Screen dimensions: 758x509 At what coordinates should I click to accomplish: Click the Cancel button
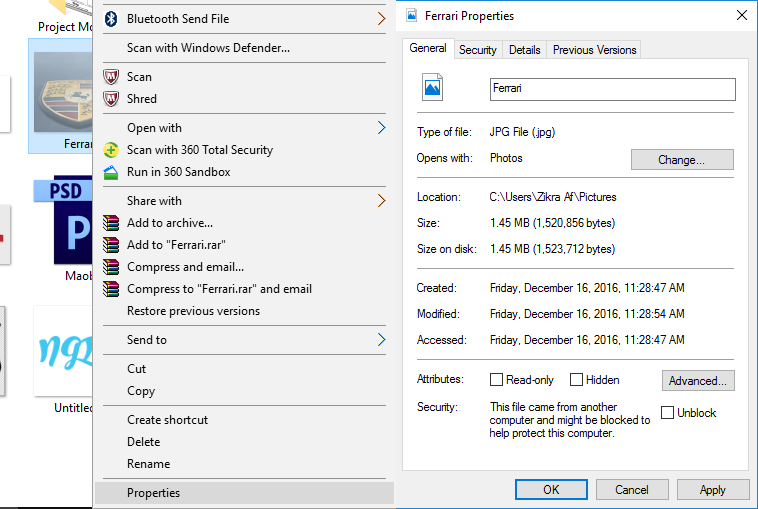(632, 490)
